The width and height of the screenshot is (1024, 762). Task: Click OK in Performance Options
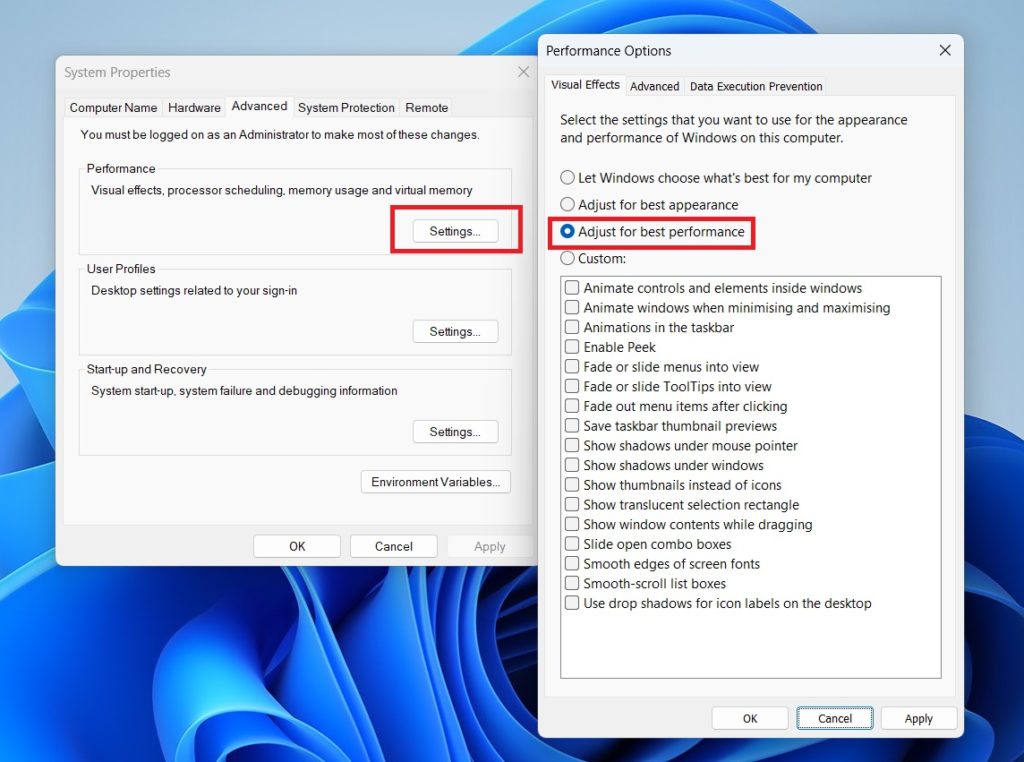[750, 718]
